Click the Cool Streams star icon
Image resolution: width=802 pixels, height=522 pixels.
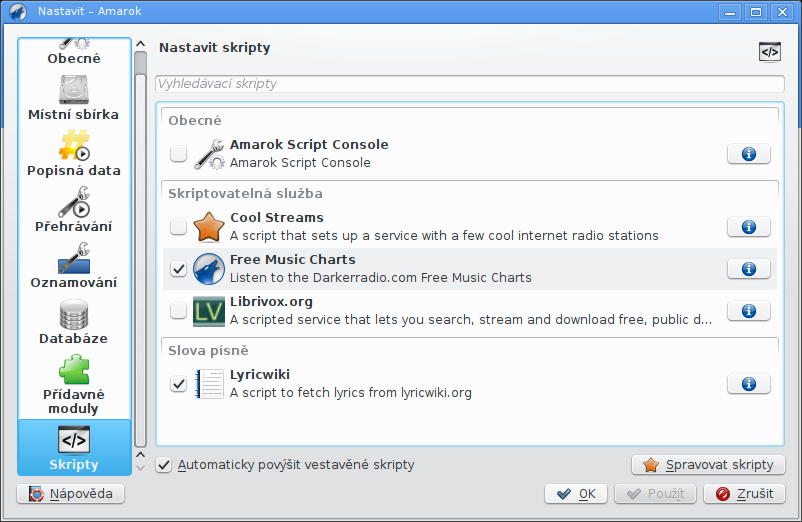coord(209,227)
